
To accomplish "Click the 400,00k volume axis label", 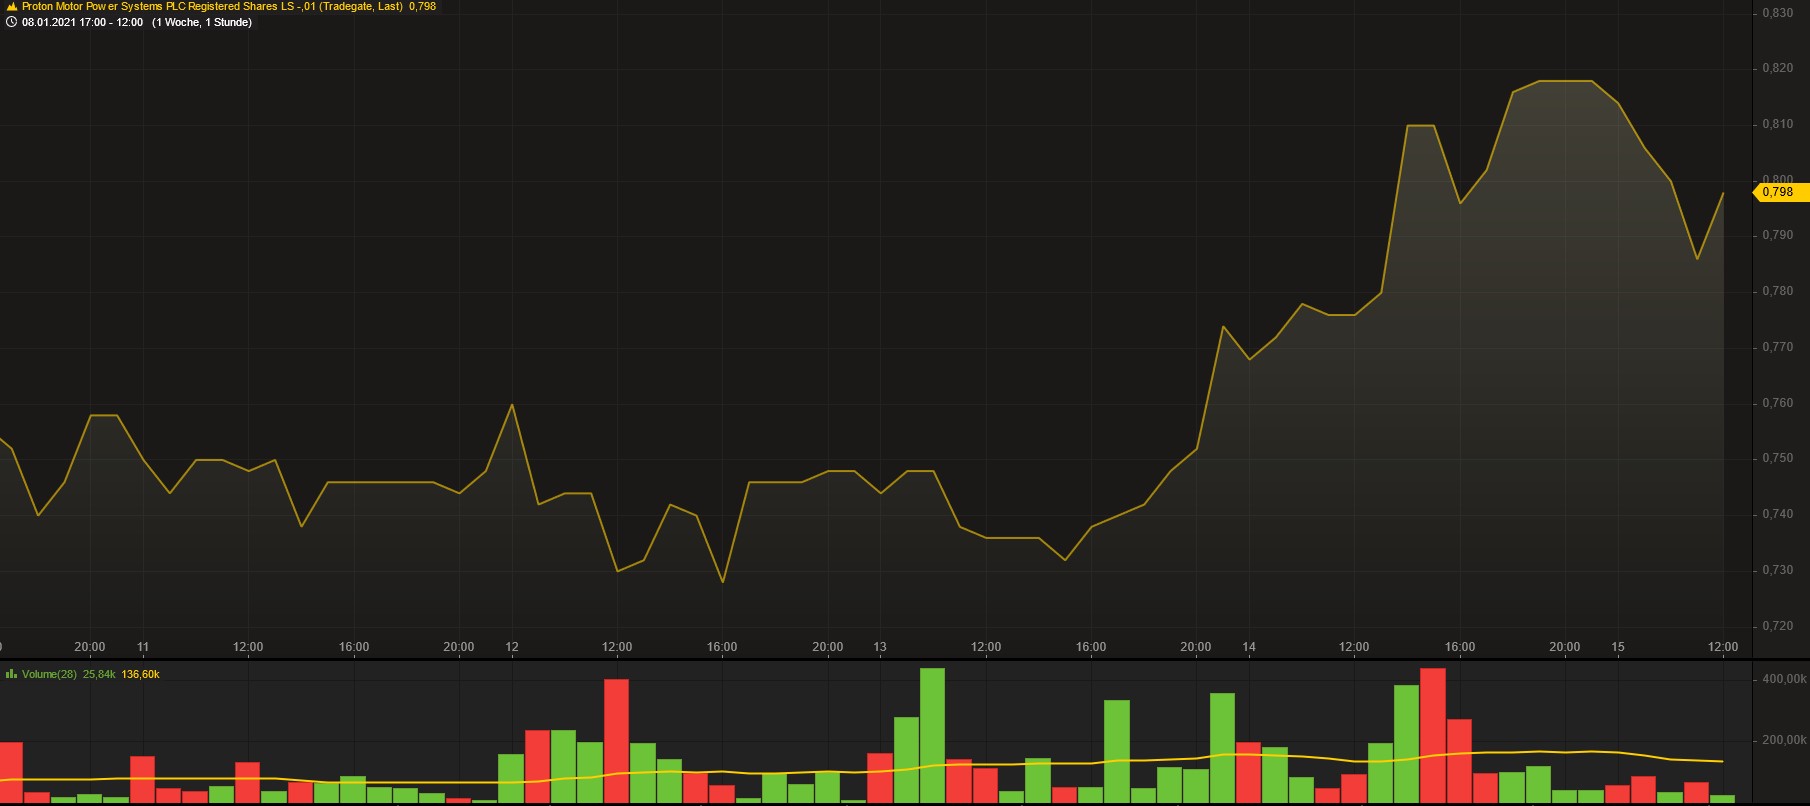I will coord(1784,679).
